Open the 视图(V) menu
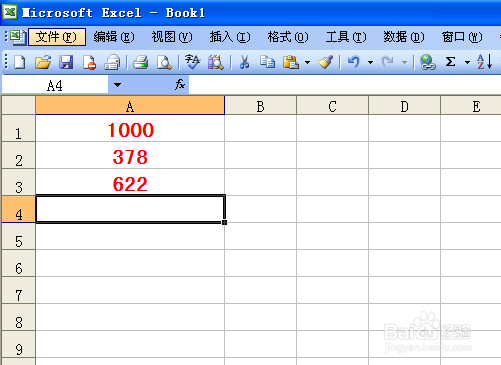Image resolution: width=501 pixels, height=365 pixels. coord(172,37)
